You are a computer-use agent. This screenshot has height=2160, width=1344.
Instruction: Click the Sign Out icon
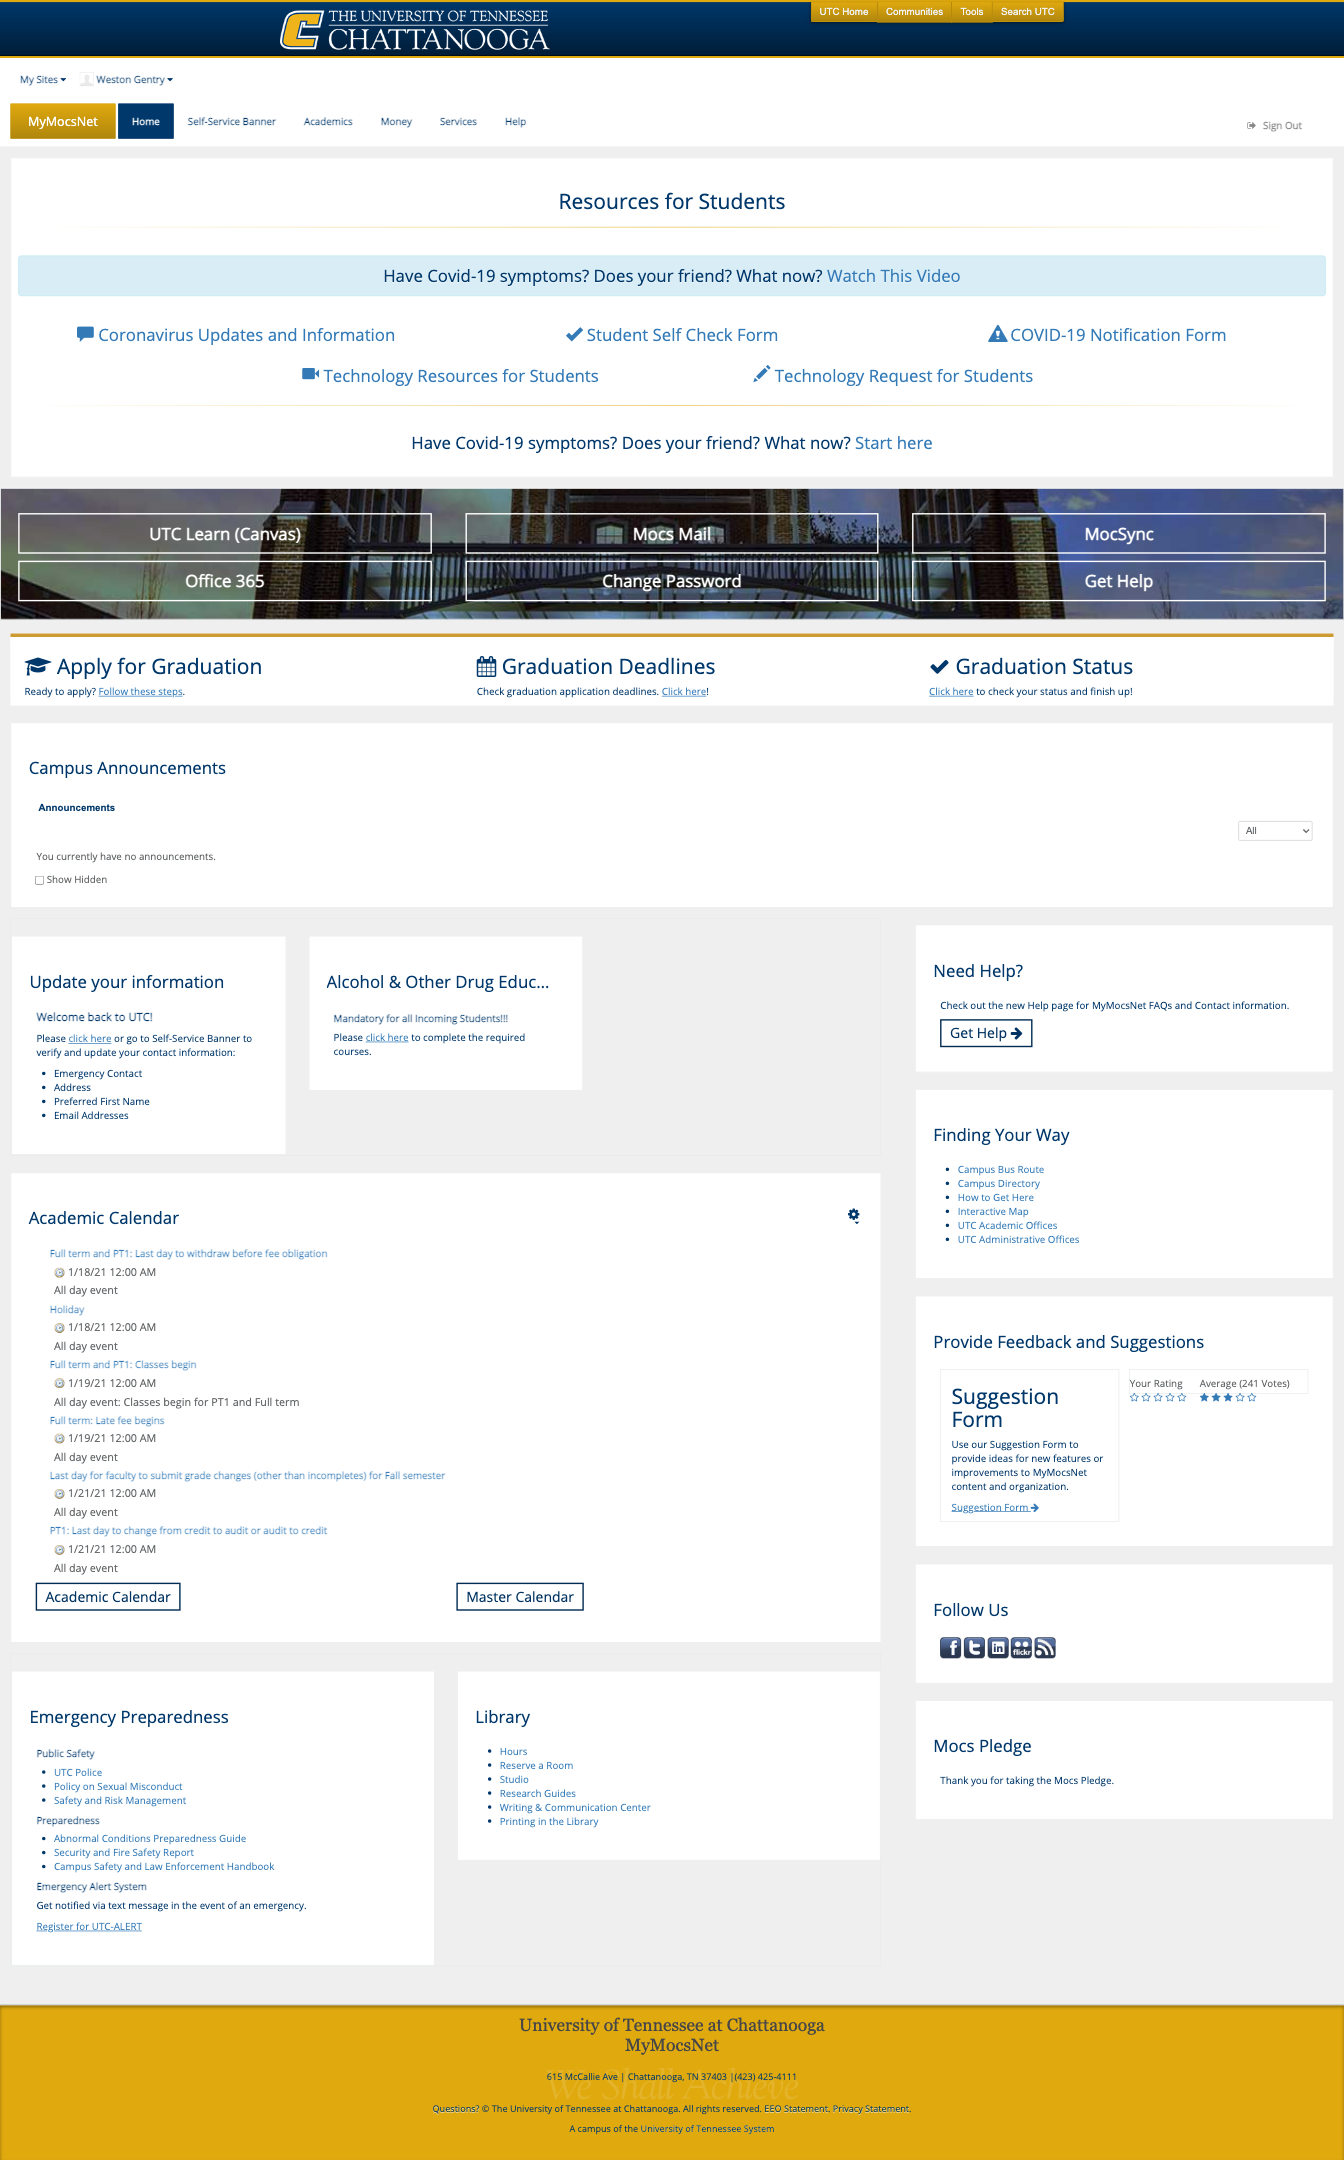1251,126
